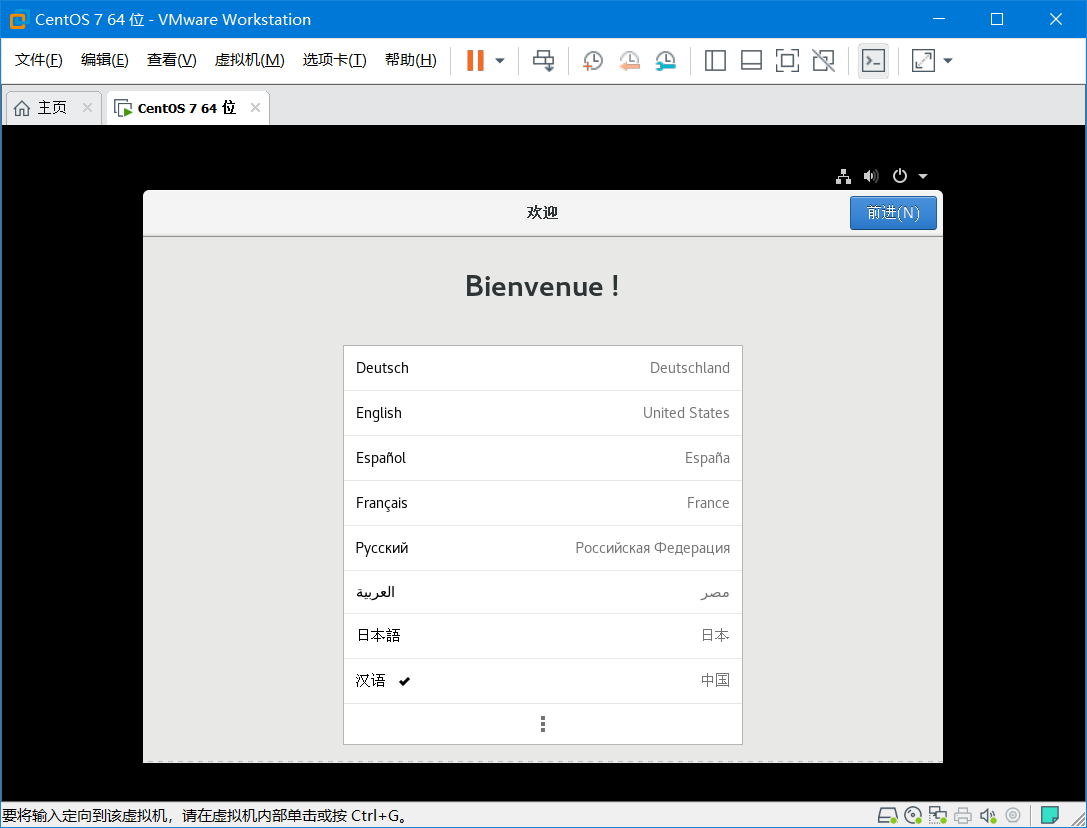Expand the stretch display dropdown arrow
Image resolution: width=1087 pixels, height=828 pixels.
click(948, 60)
